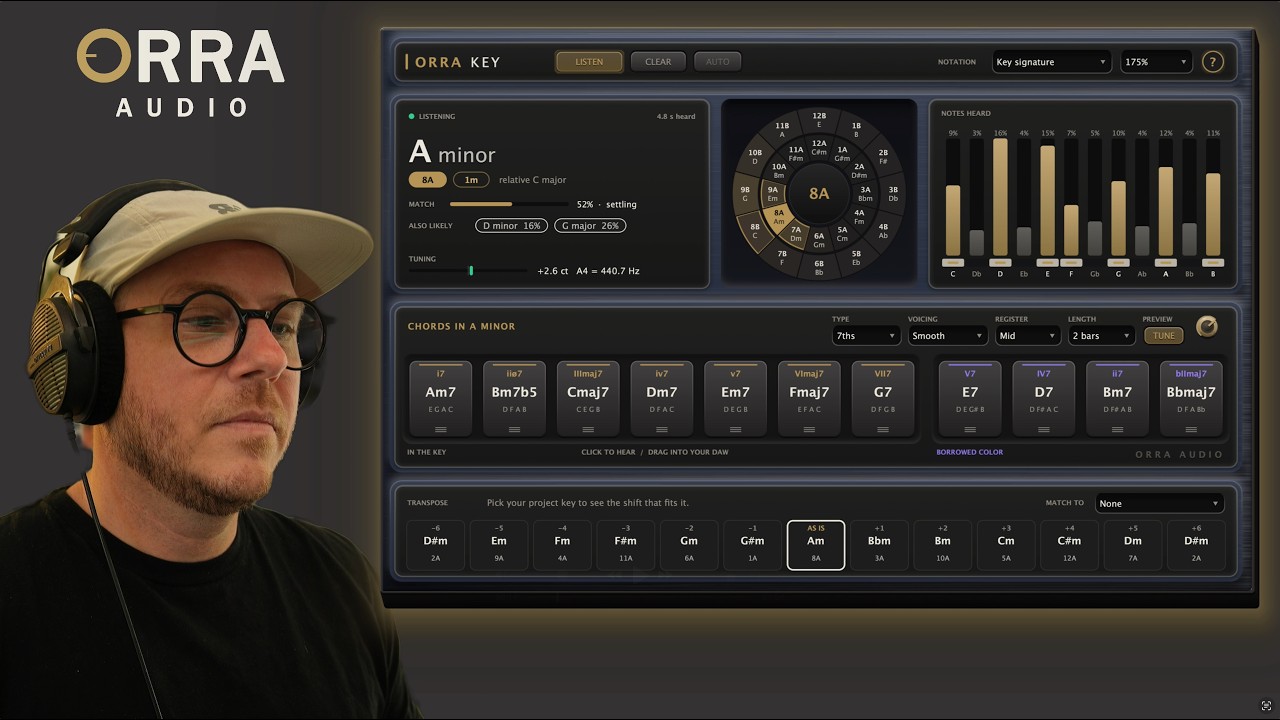Choose the G major 26% alternative key

590,226
